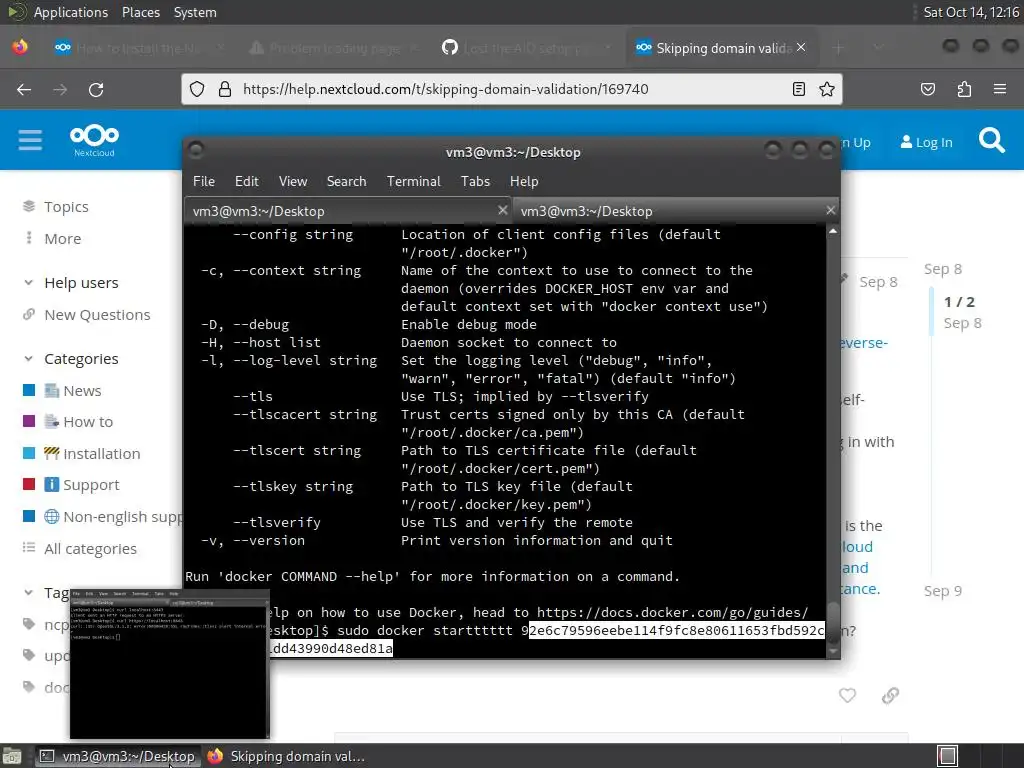1024x768 pixels.
Task: Open New Questions link
Action: click(x=97, y=315)
